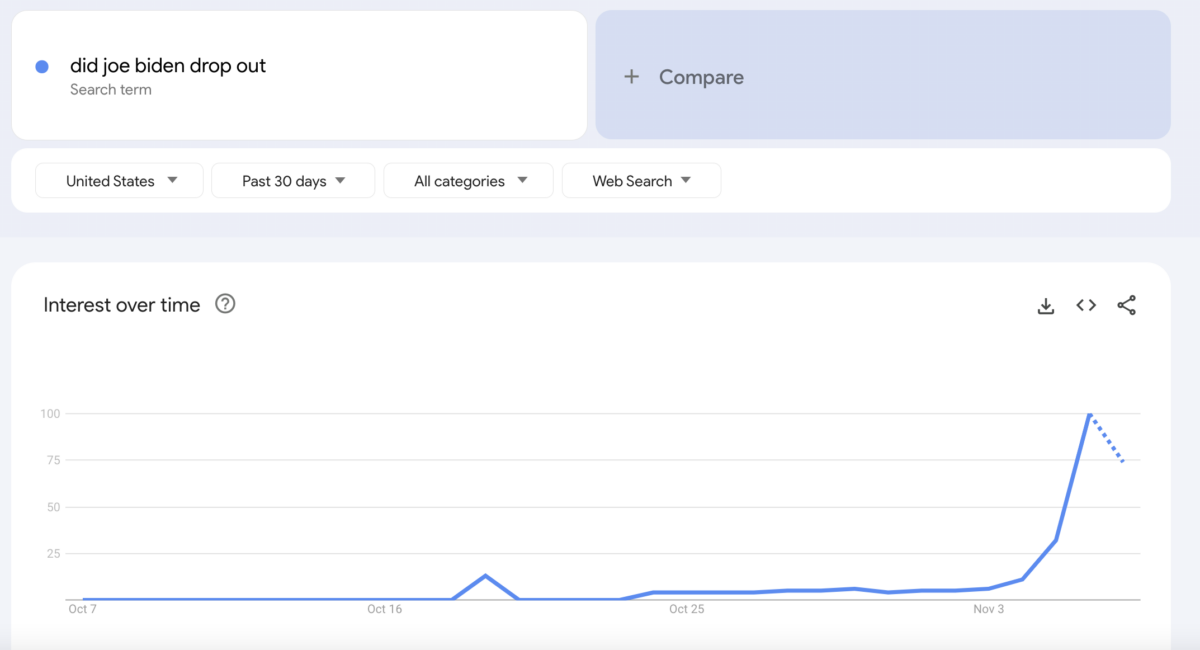This screenshot has width=1200, height=650.
Task: Click the Interest over time heading
Action: coord(122,305)
